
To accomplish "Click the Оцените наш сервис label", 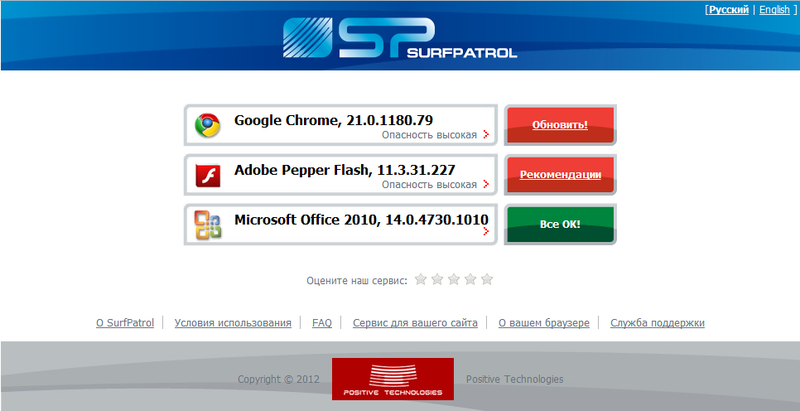I will click(x=357, y=280).
